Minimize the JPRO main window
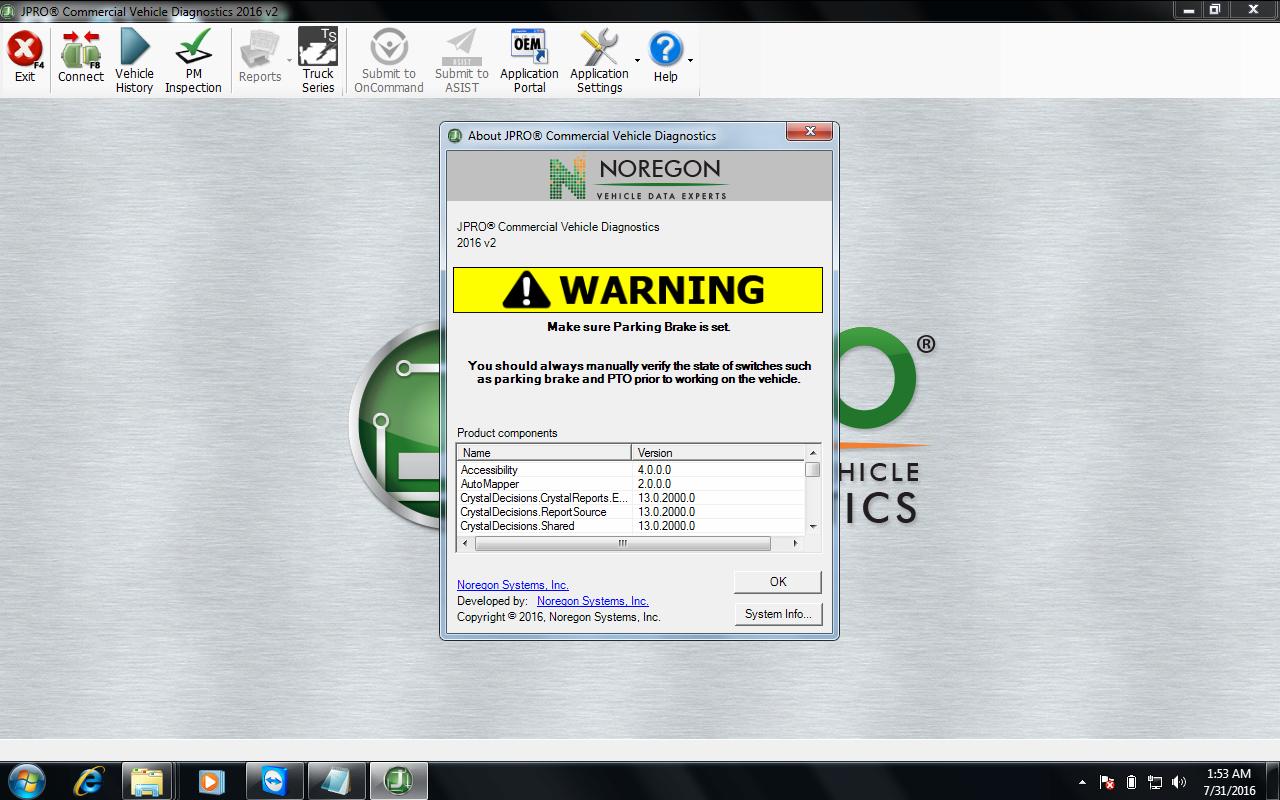This screenshot has height=800, width=1280. (1190, 9)
